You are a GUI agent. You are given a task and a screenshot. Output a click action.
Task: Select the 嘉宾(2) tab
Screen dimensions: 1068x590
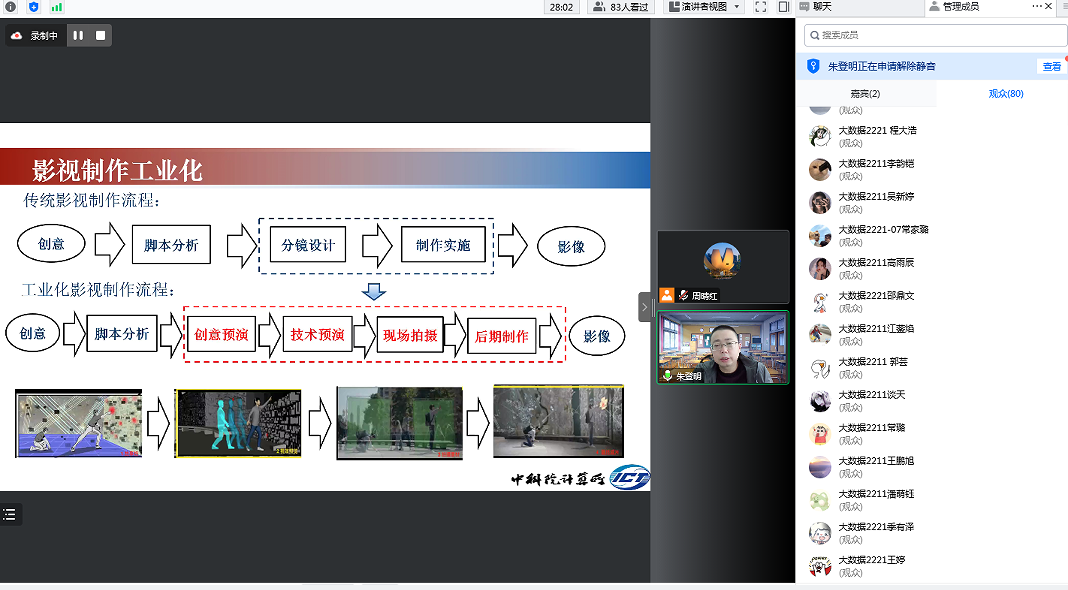pos(865,94)
